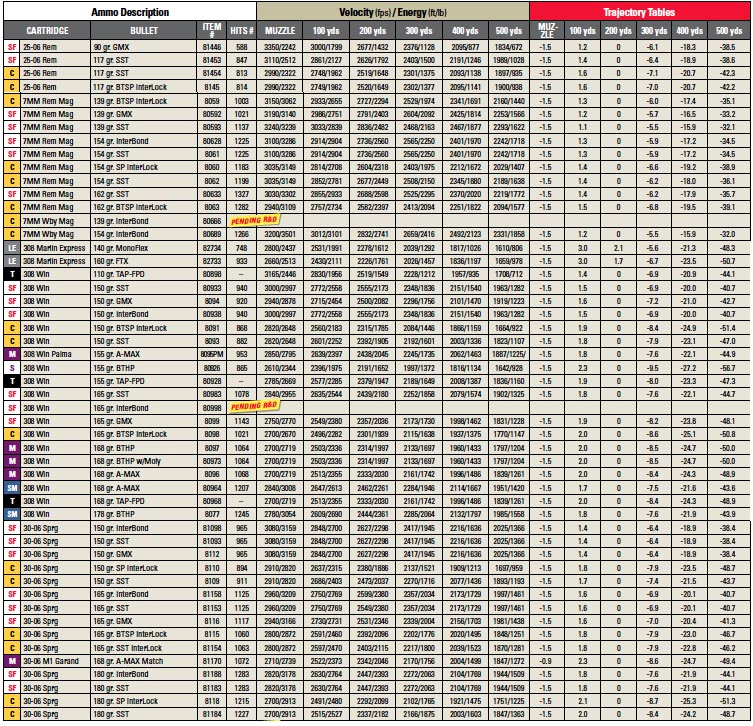The width and height of the screenshot is (753, 726).
Task: Click the SF badge on item 81446 row
Action: pos(12,47)
